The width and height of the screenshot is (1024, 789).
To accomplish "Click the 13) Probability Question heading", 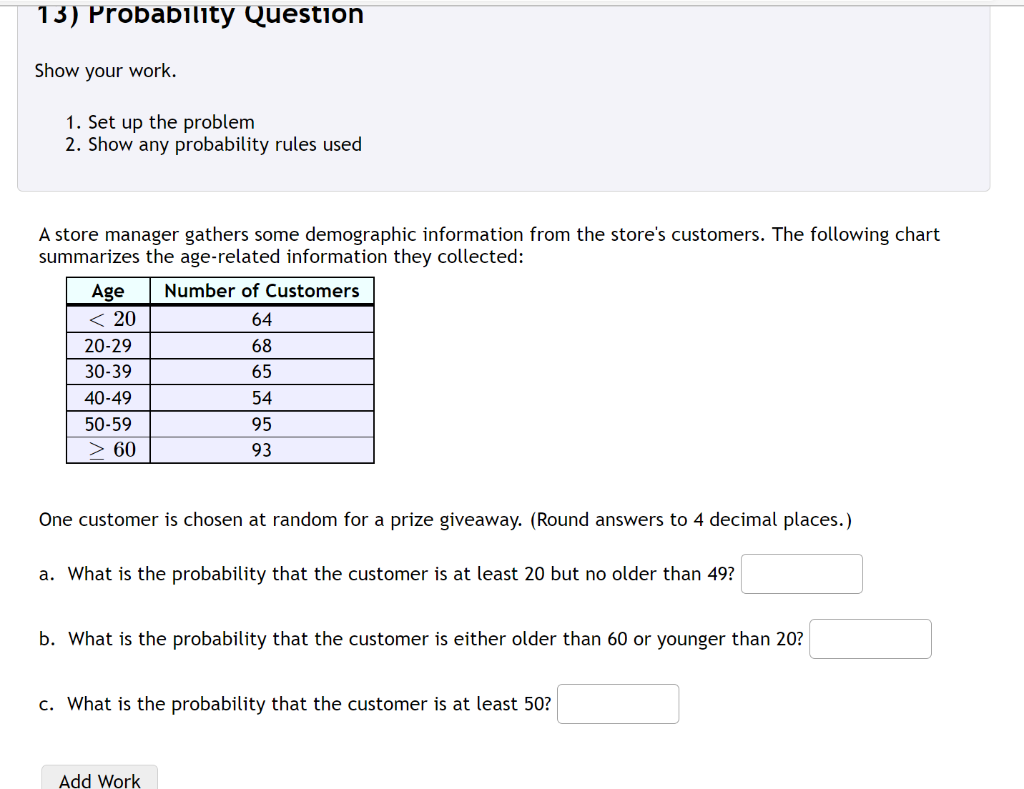I will click(196, 13).
